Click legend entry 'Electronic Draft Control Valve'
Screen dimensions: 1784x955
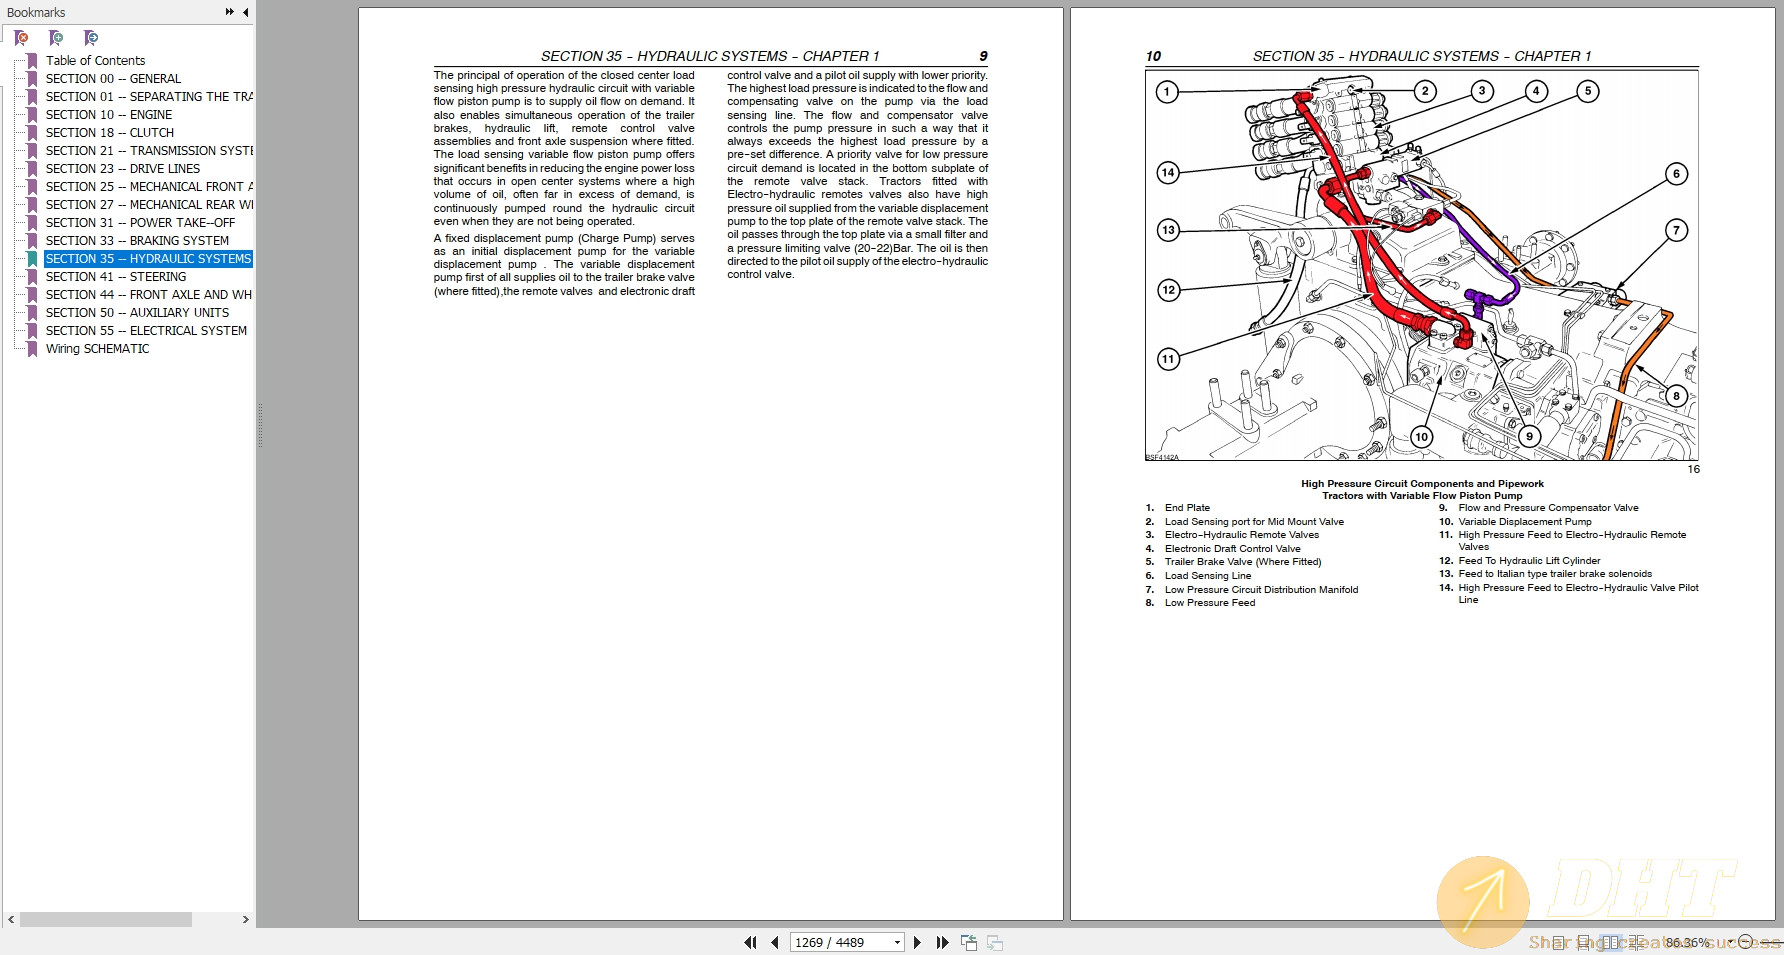pyautogui.click(x=1232, y=548)
